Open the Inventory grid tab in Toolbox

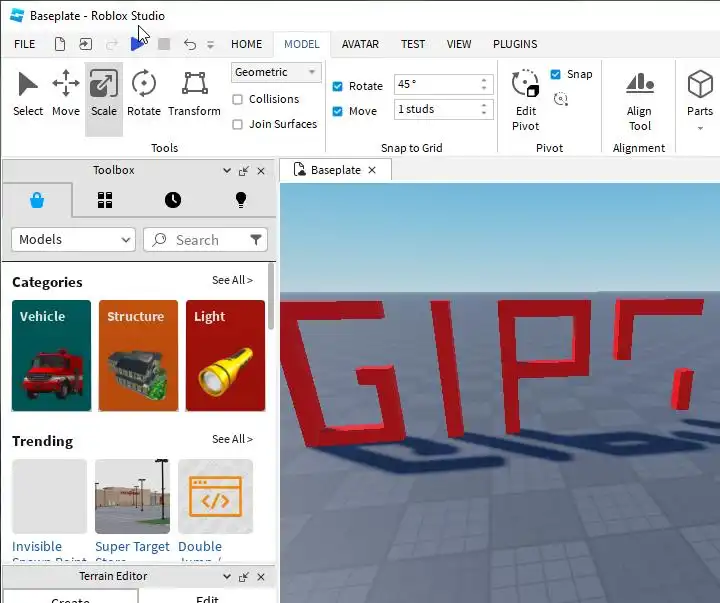point(105,200)
